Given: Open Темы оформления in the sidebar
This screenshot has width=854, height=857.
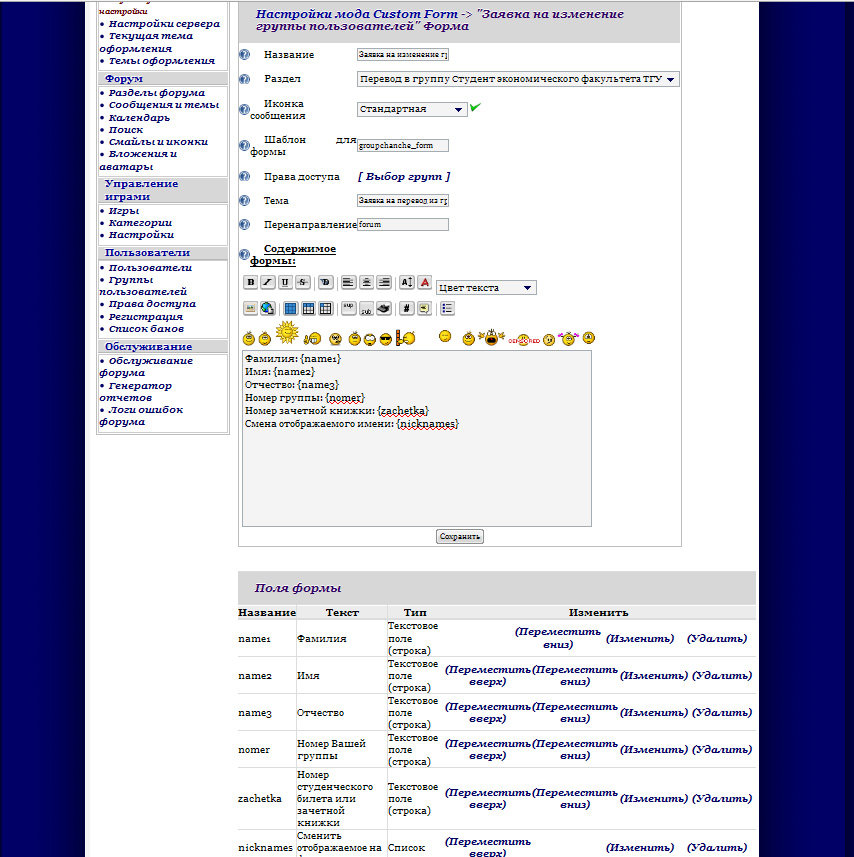Looking at the screenshot, I should pyautogui.click(x=161, y=61).
